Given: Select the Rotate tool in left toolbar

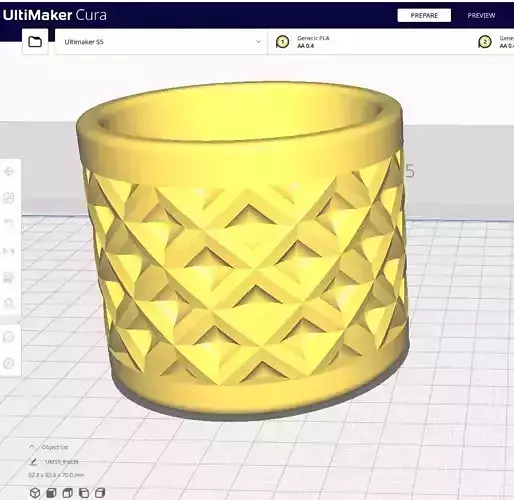Looking at the screenshot, I should (9, 223).
